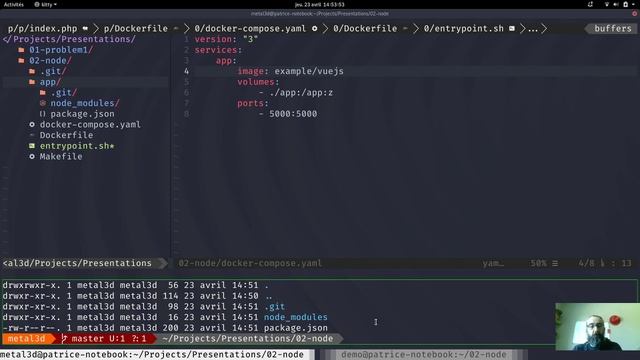Collapse the /Projects/Presentations/ root node
The width and height of the screenshot is (640, 360).
point(69,39)
